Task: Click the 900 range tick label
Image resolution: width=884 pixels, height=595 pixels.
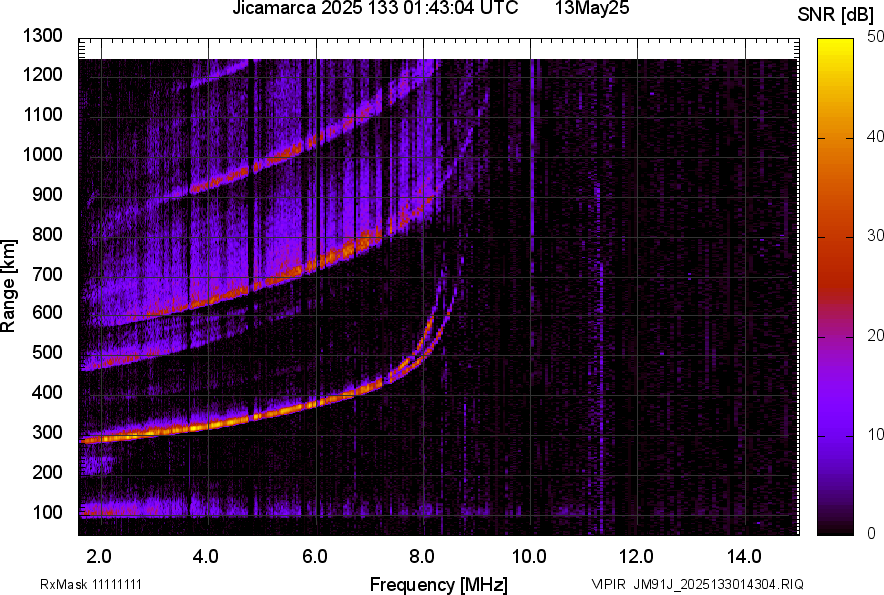Action: (x=47, y=194)
